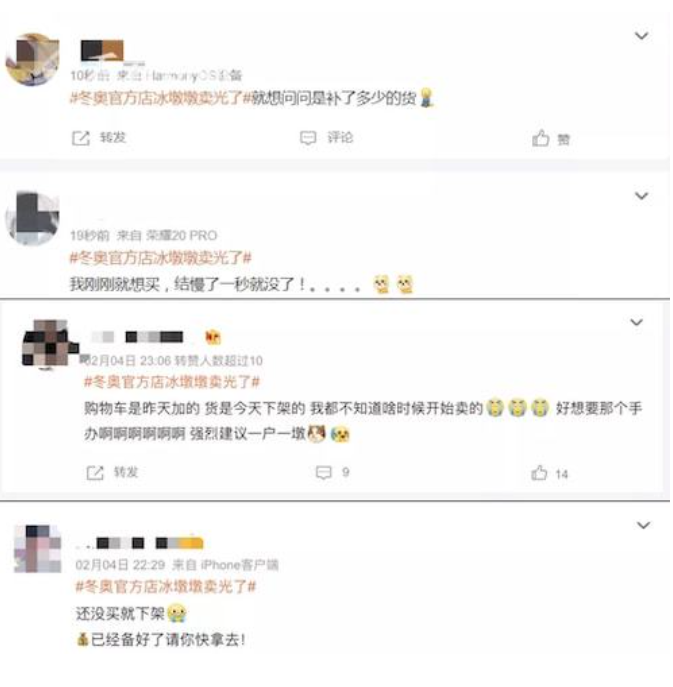
Task: View the first post author's avatar
Action: tap(33, 59)
